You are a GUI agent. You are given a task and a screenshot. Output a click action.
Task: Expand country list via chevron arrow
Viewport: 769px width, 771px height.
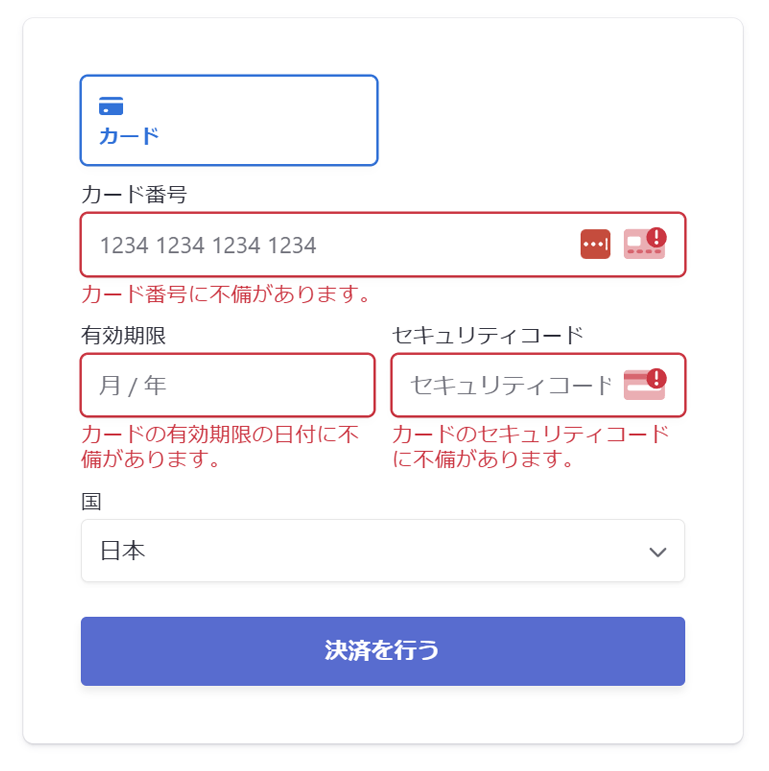coord(657,552)
